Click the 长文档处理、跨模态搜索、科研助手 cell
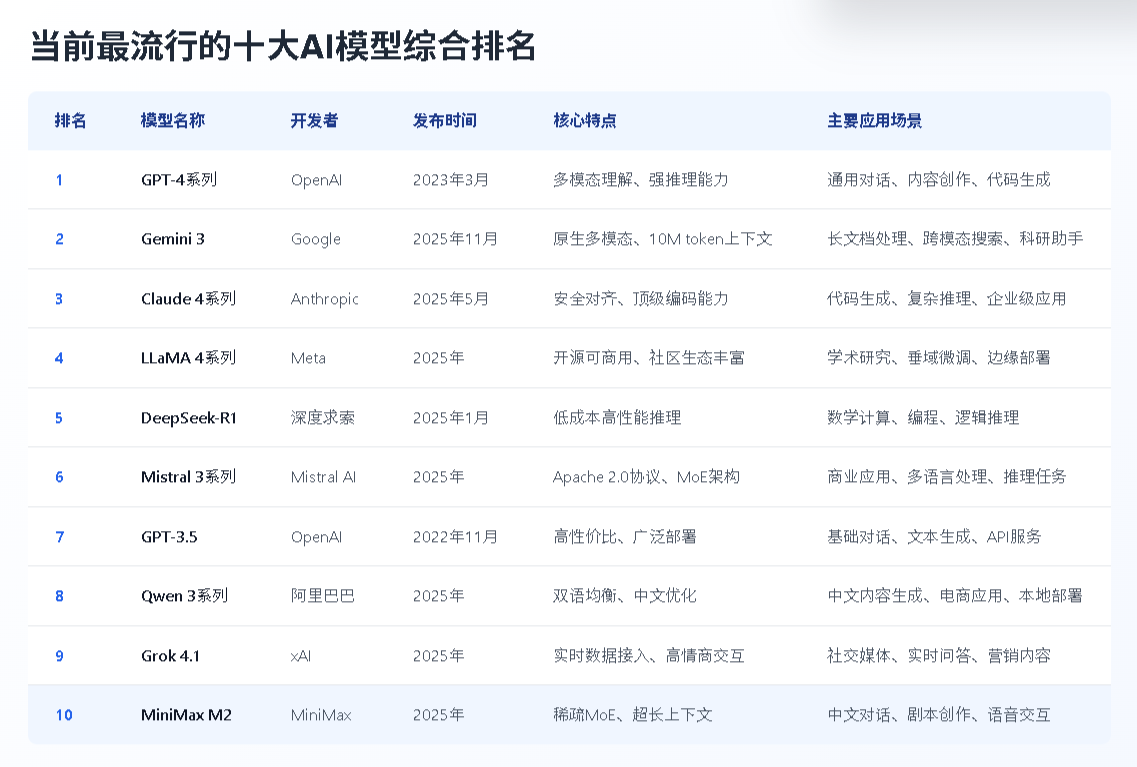 [955, 239]
